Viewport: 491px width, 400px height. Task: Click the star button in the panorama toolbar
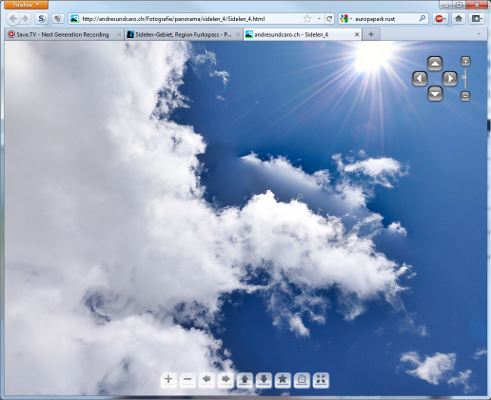tap(283, 380)
